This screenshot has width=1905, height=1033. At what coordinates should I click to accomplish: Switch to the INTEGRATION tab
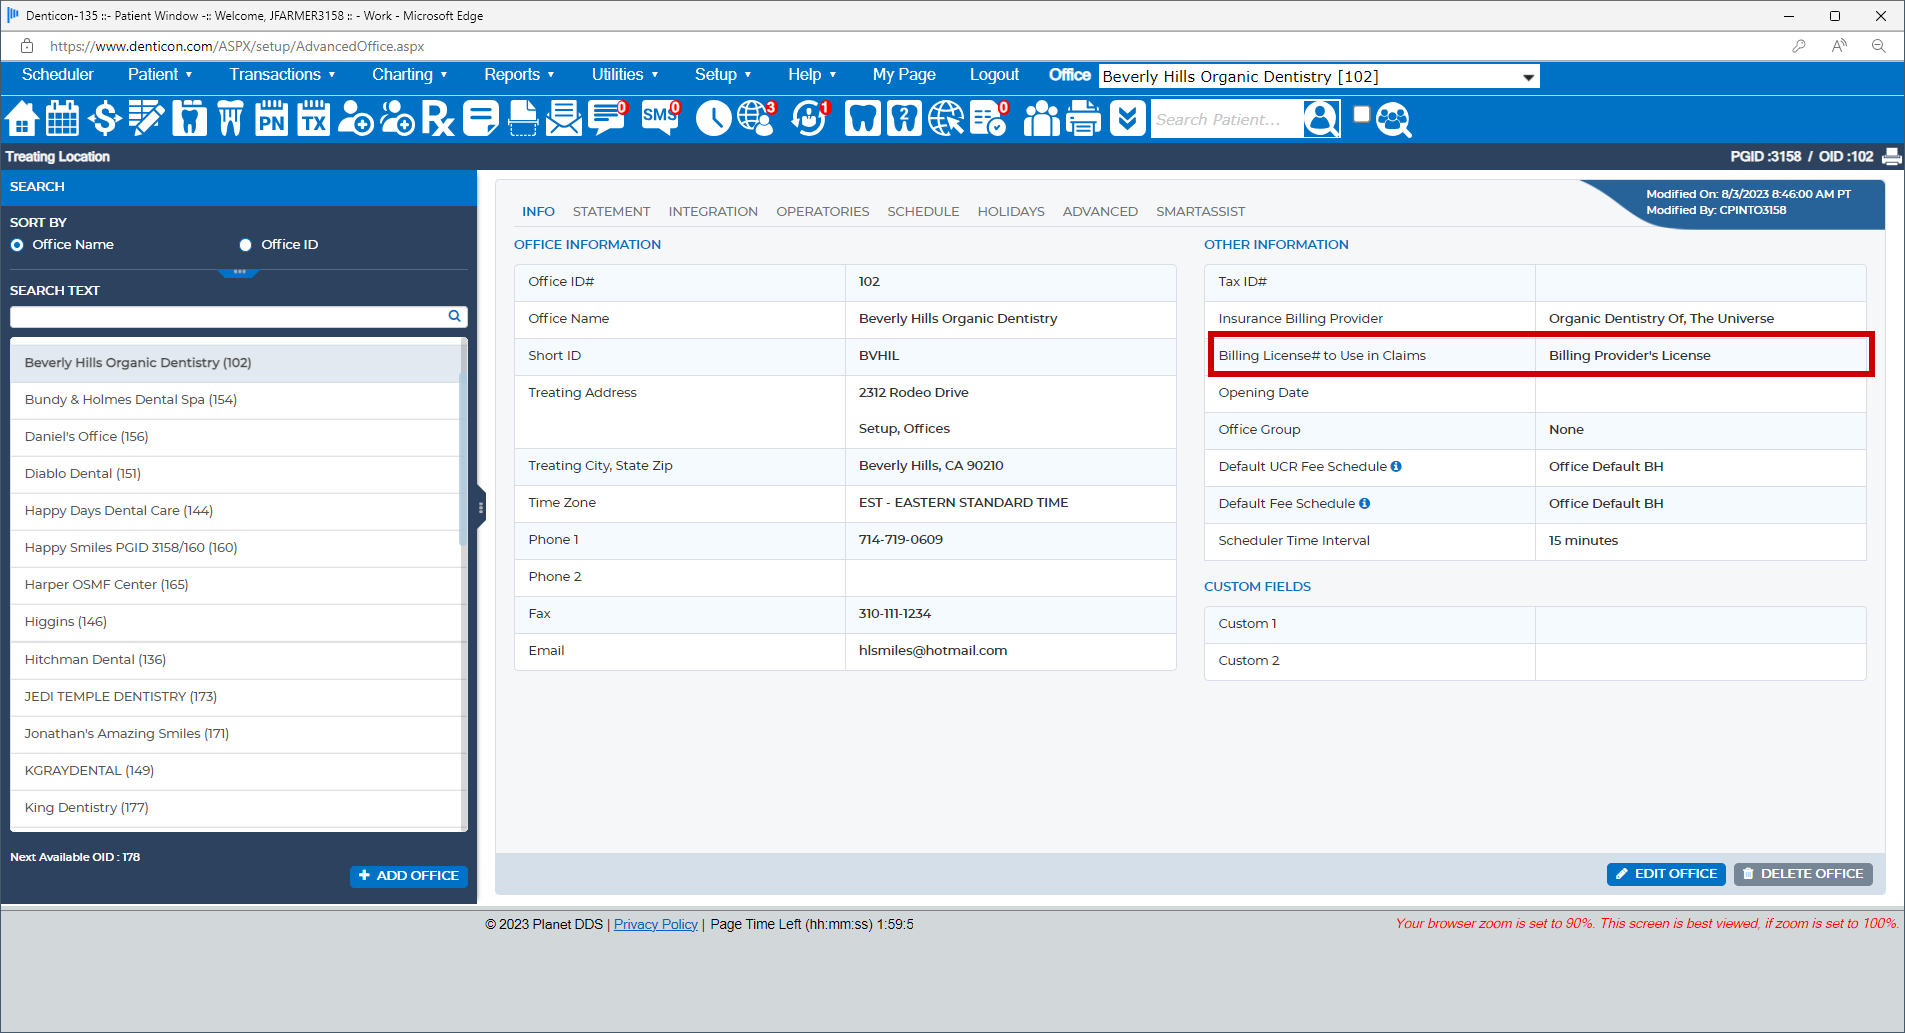tap(713, 211)
